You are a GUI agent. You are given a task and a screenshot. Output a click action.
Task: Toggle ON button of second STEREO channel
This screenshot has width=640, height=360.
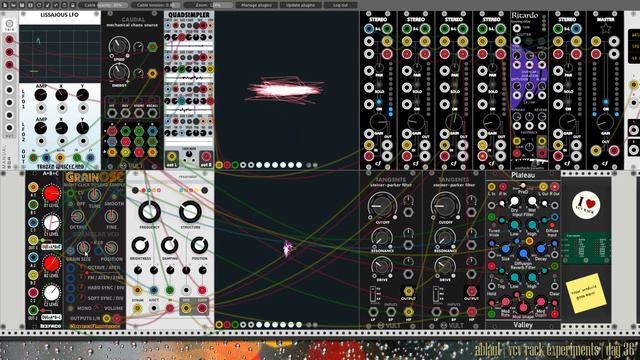[417, 102]
